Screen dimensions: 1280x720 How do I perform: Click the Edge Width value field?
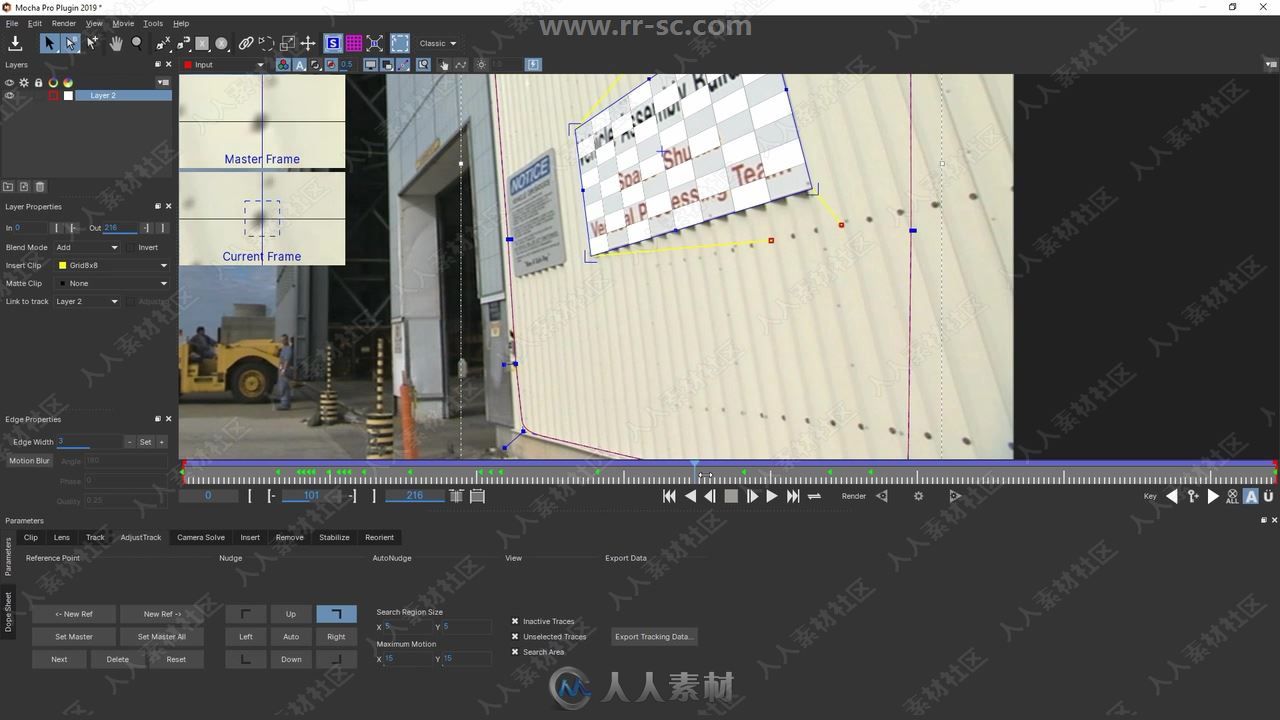point(88,441)
